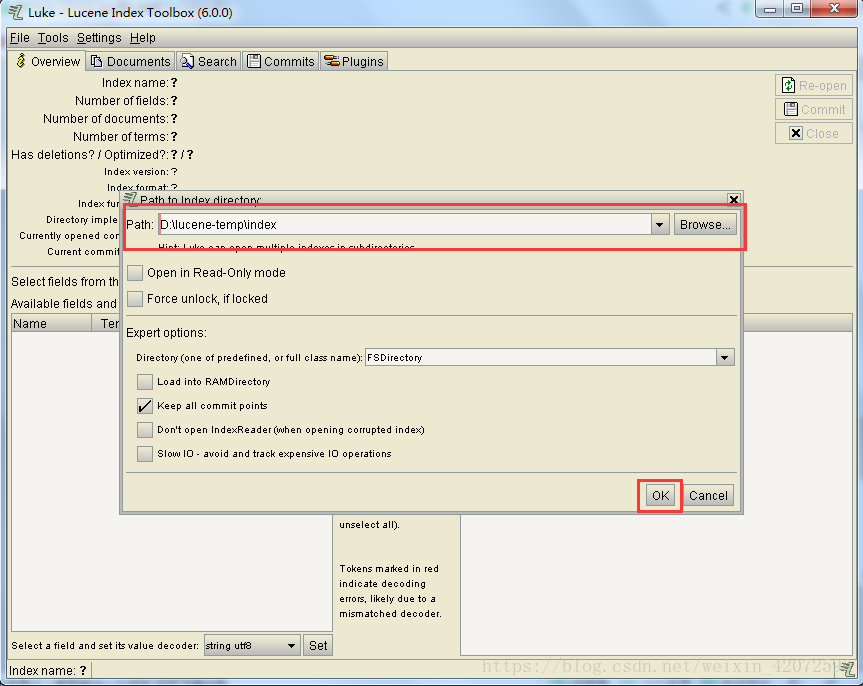Viewport: 863px width, 686px height.
Task: Click the FSDirectory text field
Action: click(540, 358)
